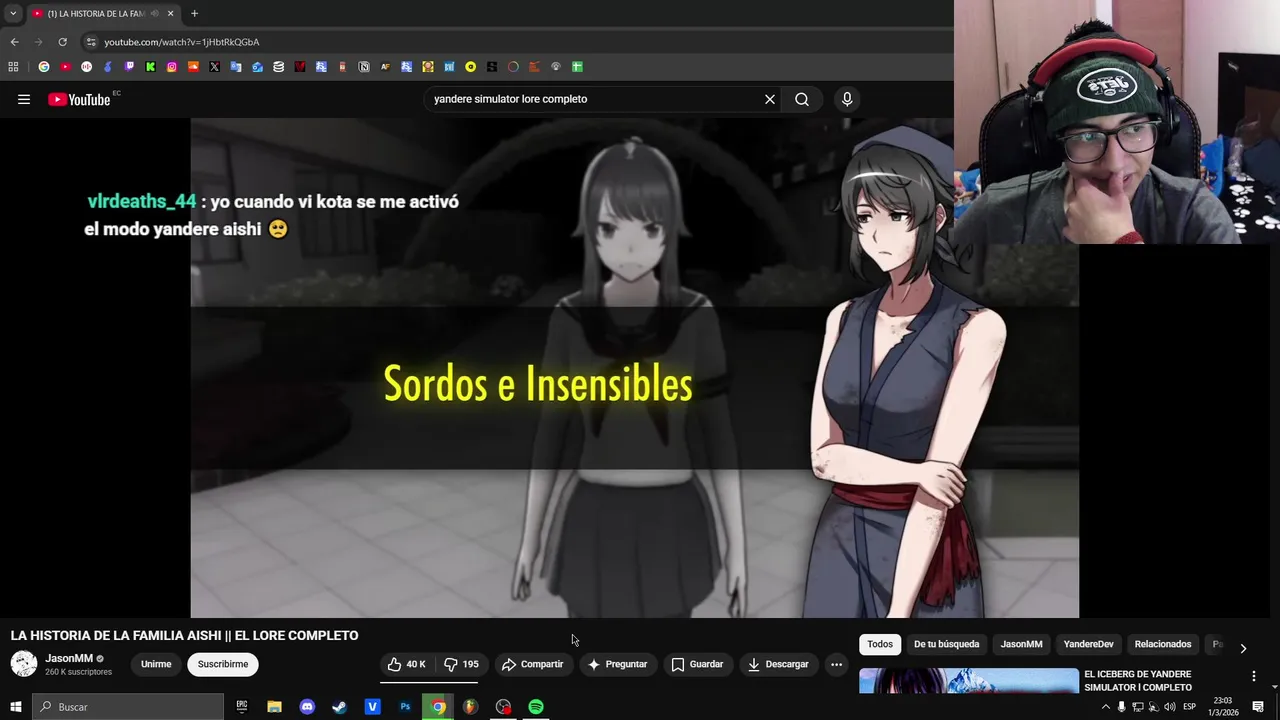Image resolution: width=1280 pixels, height=720 pixels.
Task: Reload the YouTube page
Action: [x=62, y=42]
